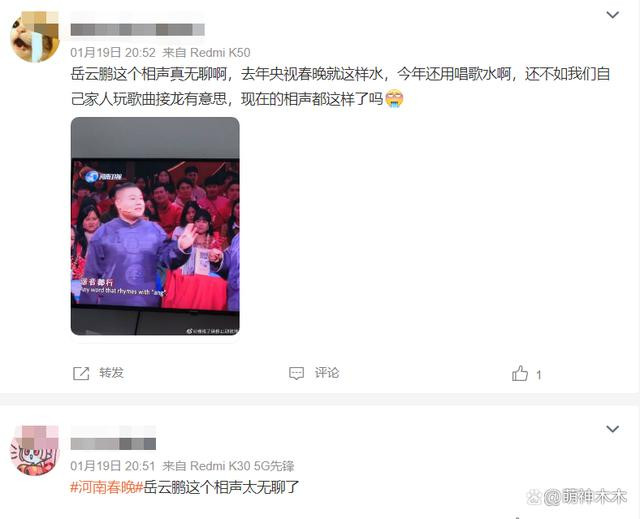Click the 来自 Redmi K50 source link

[x=207, y=53]
